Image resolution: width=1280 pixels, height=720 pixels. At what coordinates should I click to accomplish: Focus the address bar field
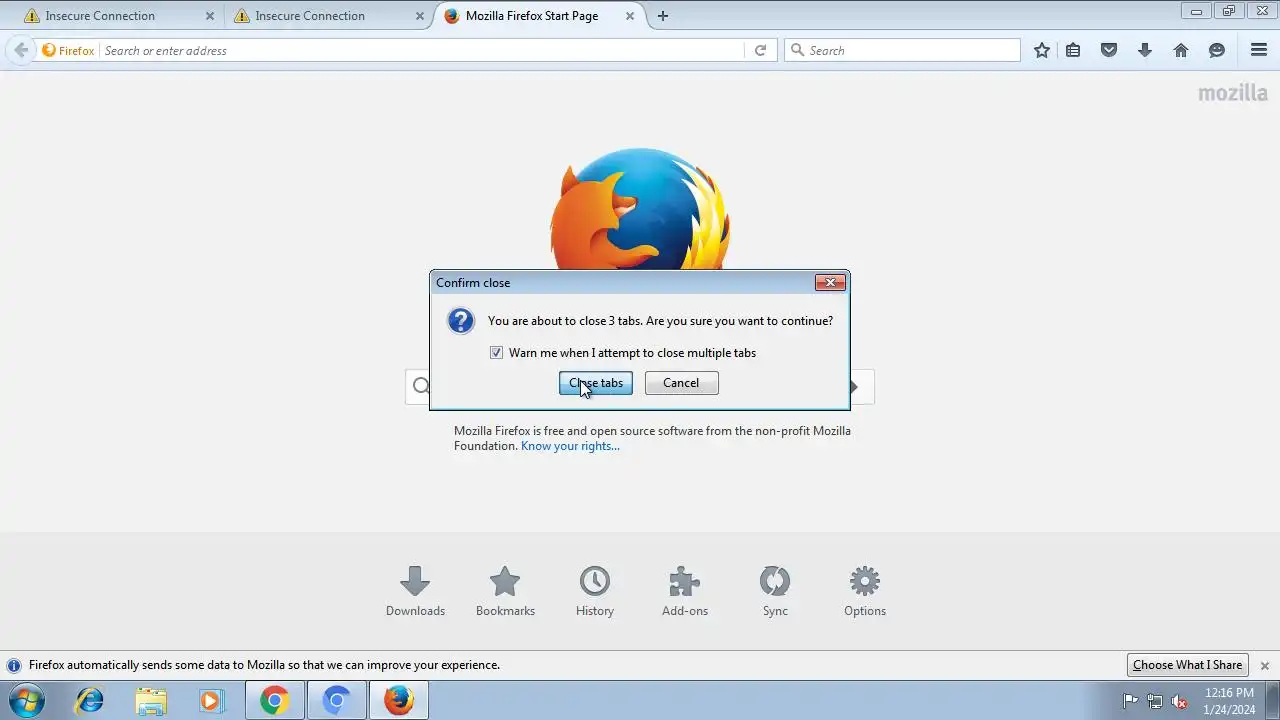click(420, 50)
